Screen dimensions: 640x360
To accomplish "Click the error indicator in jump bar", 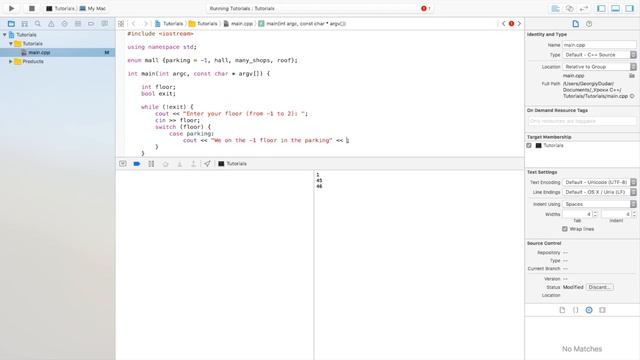I will 511,24.
